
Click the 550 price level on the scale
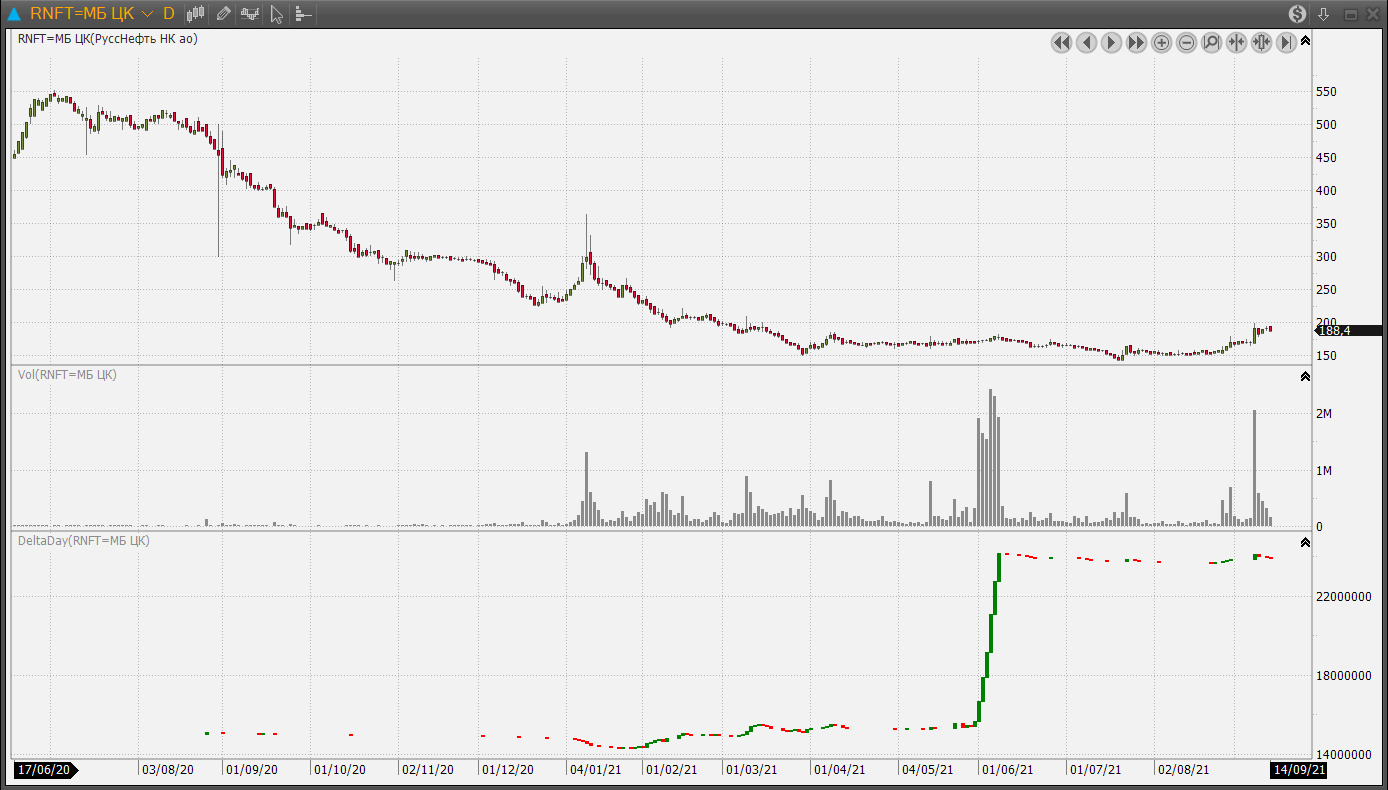(x=1326, y=92)
